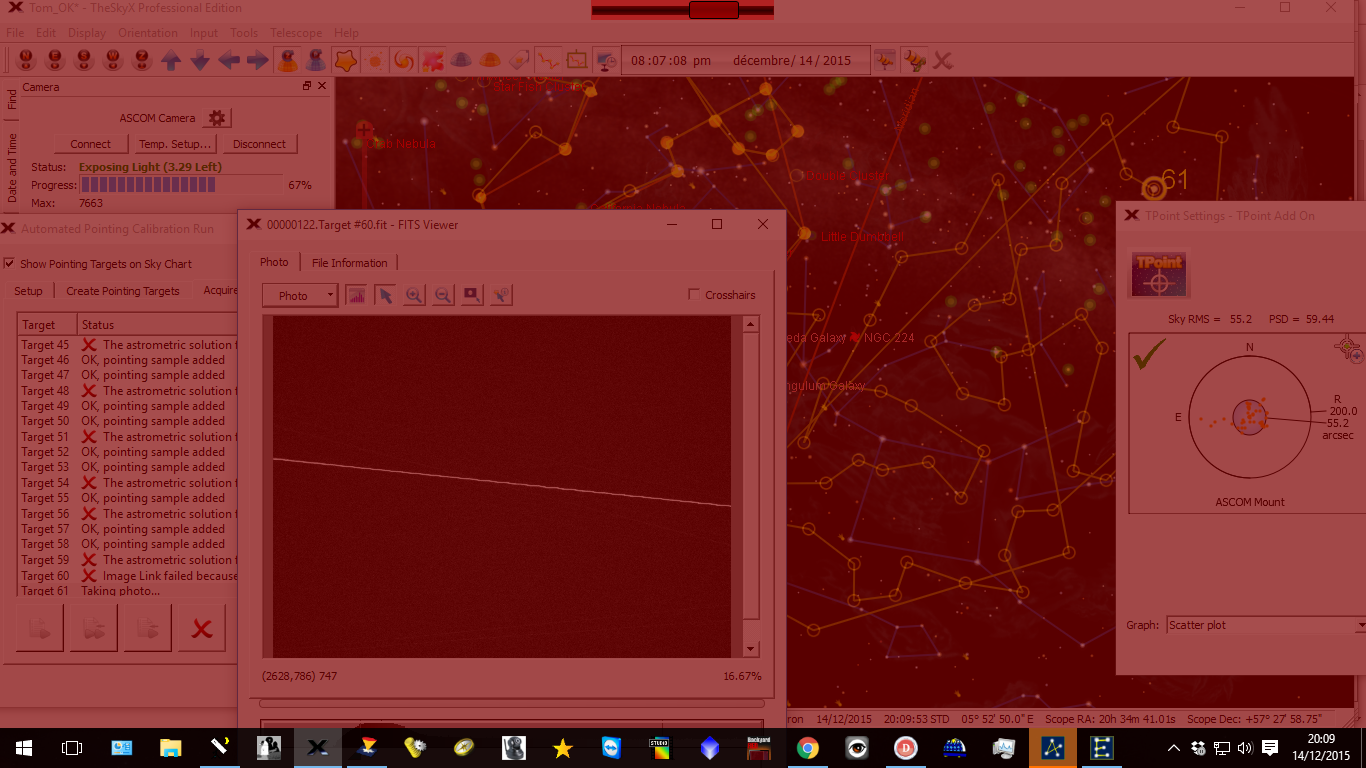Image resolution: width=1366 pixels, height=768 pixels.
Task: Select the Photo tab in FITS Viewer
Action: tap(274, 262)
